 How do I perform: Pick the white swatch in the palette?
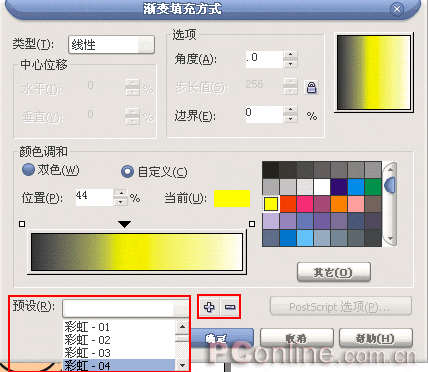[x=322, y=187]
